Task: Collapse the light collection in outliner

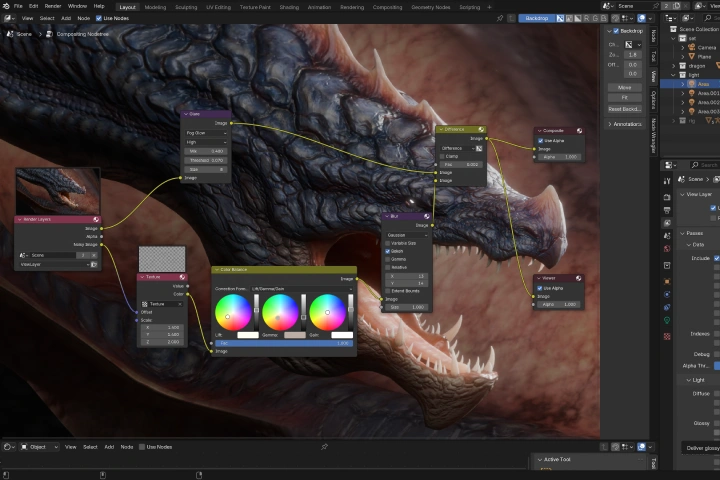Action: [674, 75]
